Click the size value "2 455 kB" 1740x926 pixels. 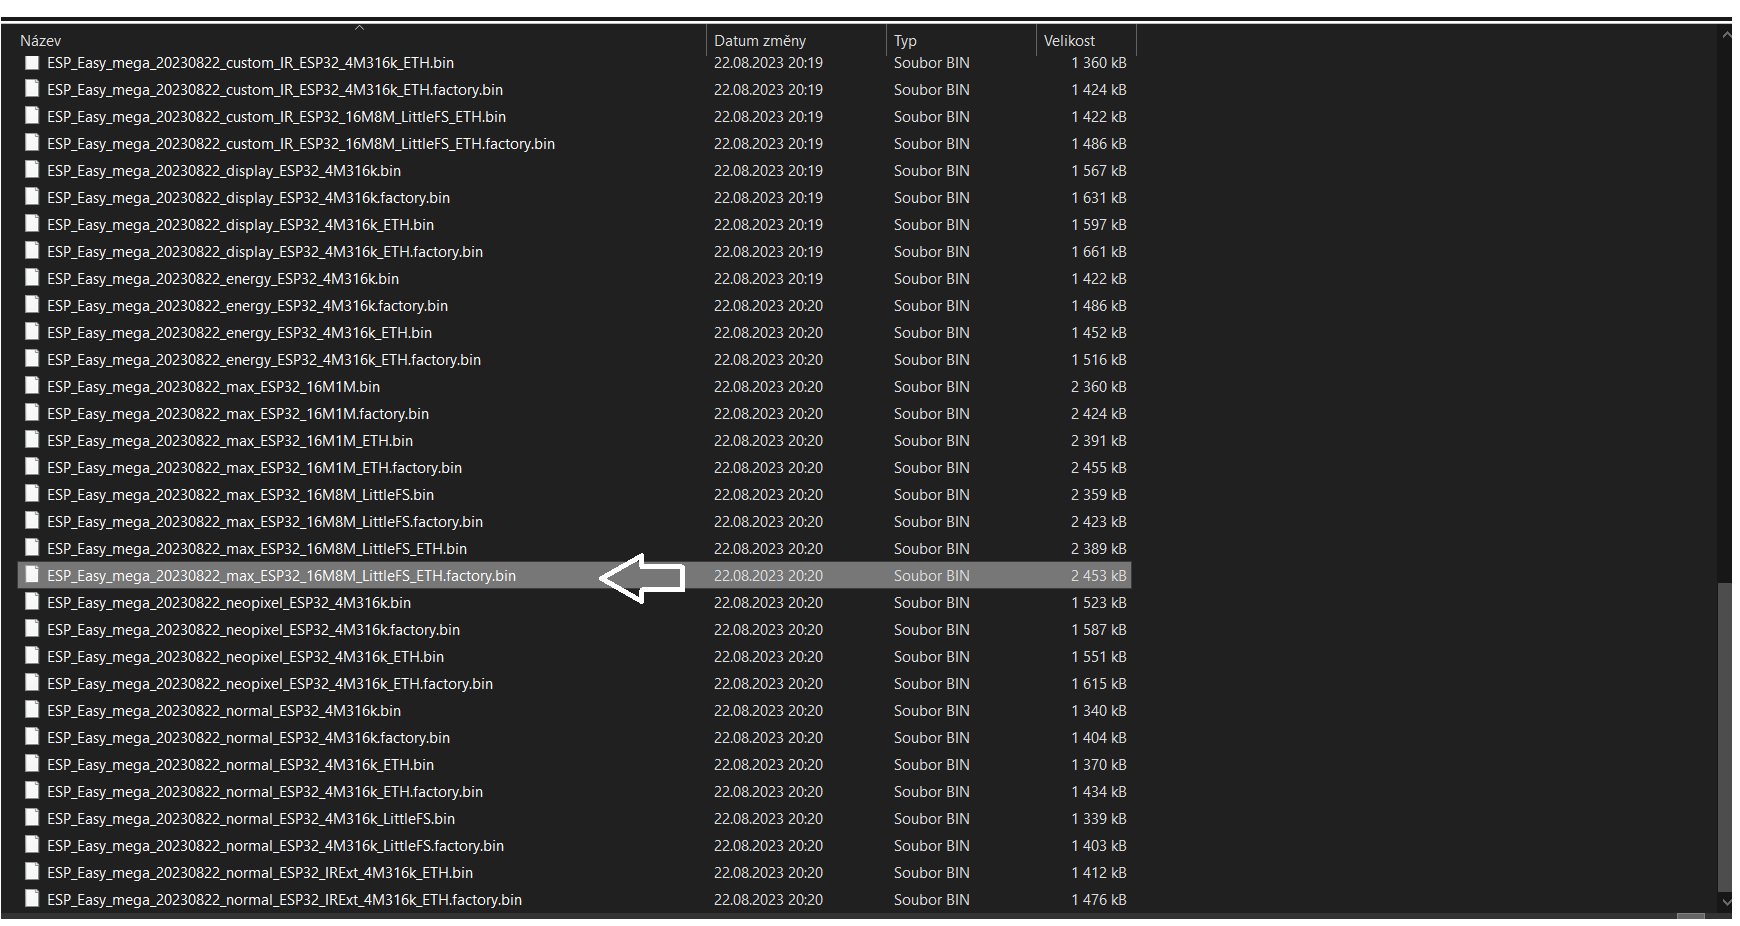click(1099, 468)
